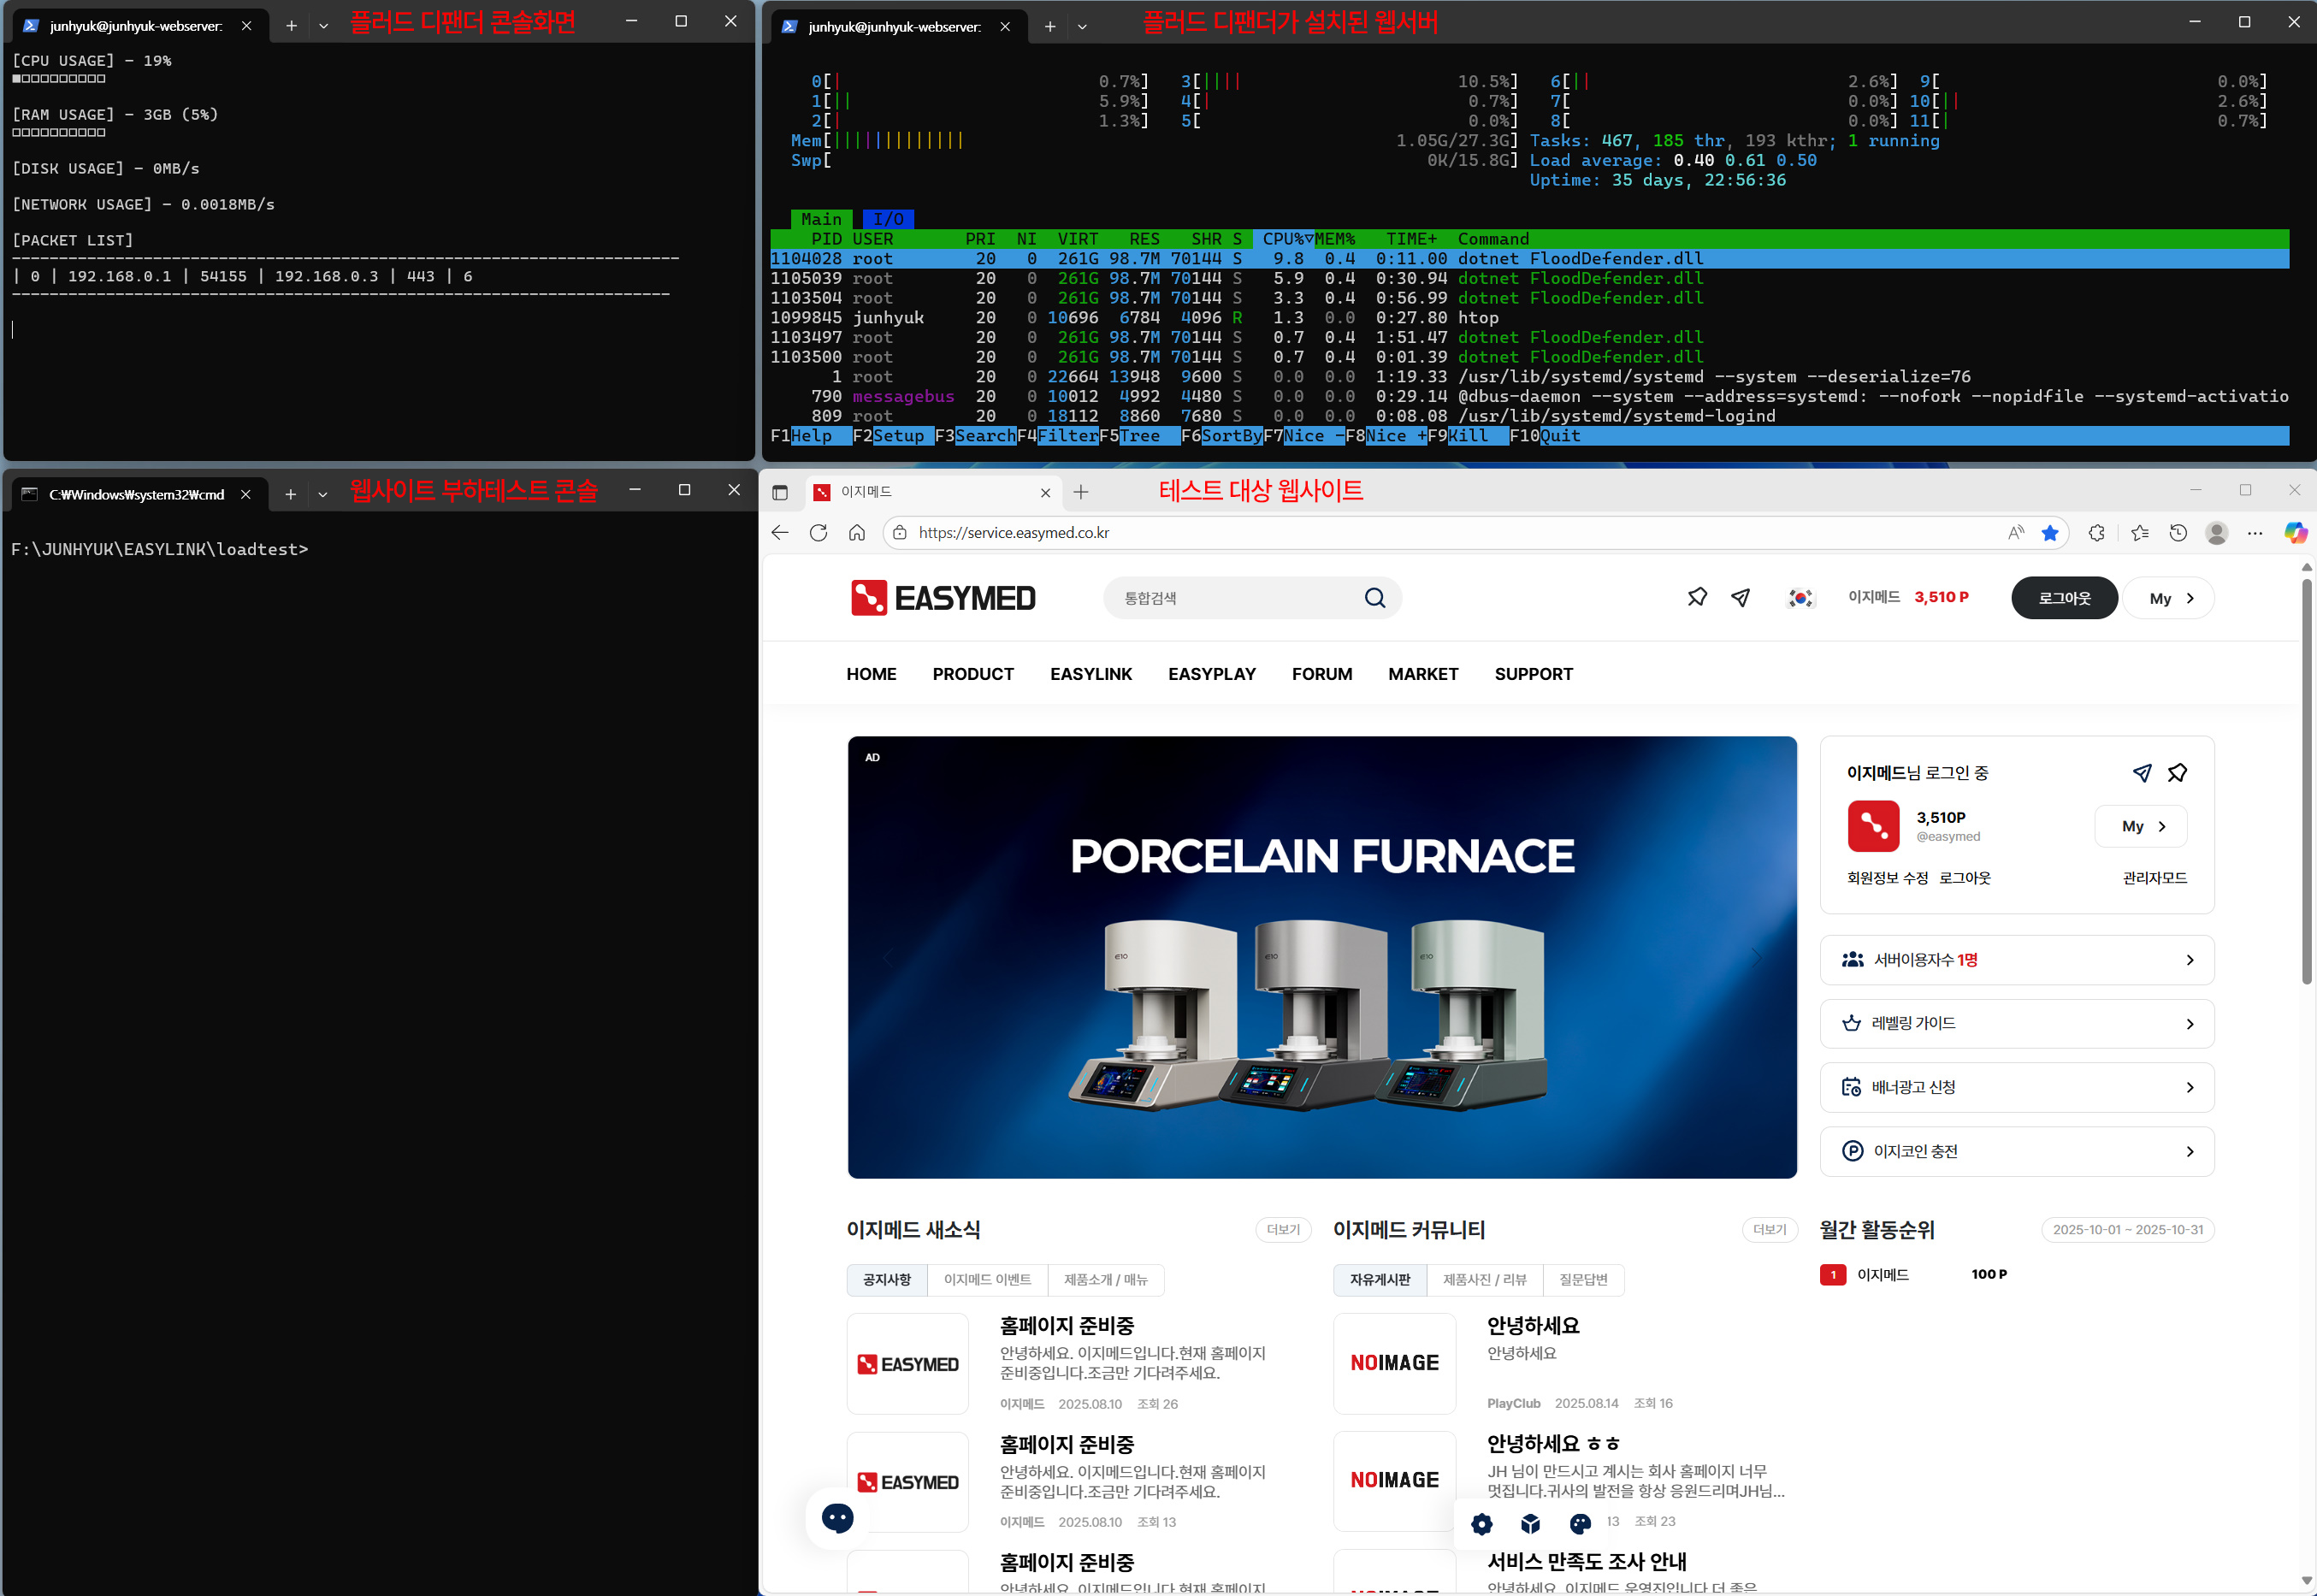Click the blue favorite star in address bar
Image resolution: width=2317 pixels, height=1596 pixels.
[2049, 533]
